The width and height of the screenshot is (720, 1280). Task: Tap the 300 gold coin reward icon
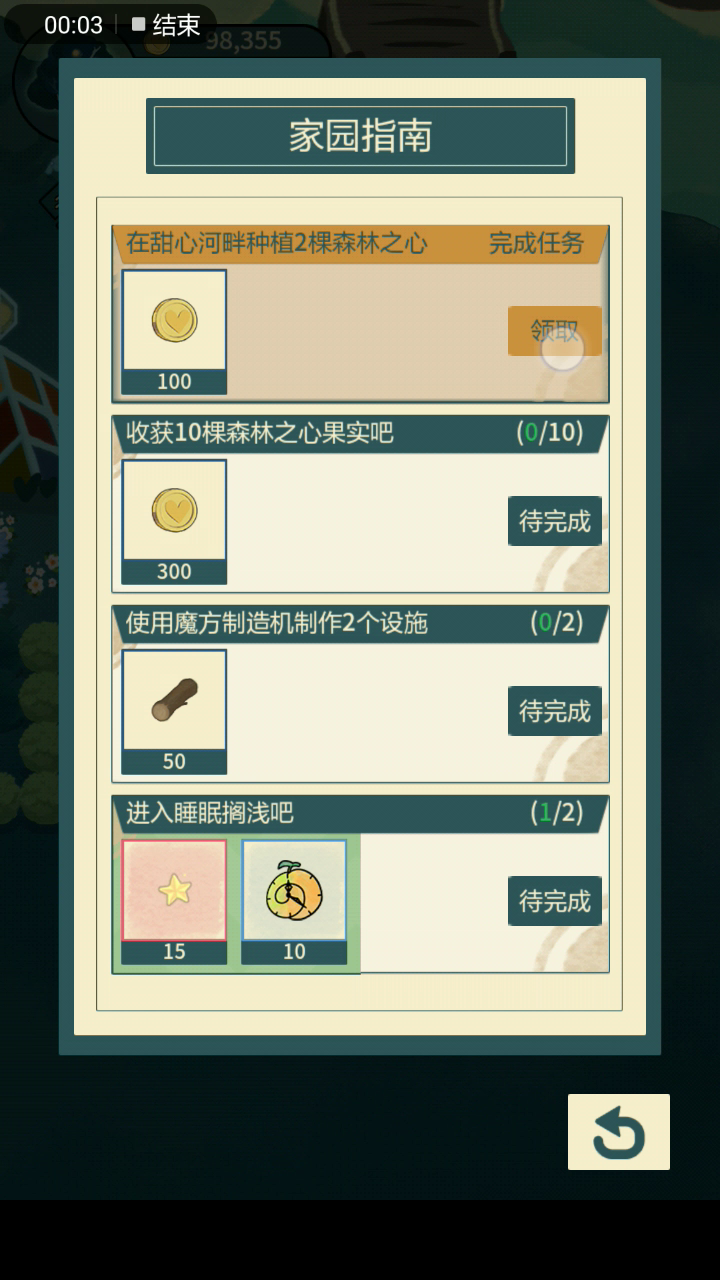[174, 511]
